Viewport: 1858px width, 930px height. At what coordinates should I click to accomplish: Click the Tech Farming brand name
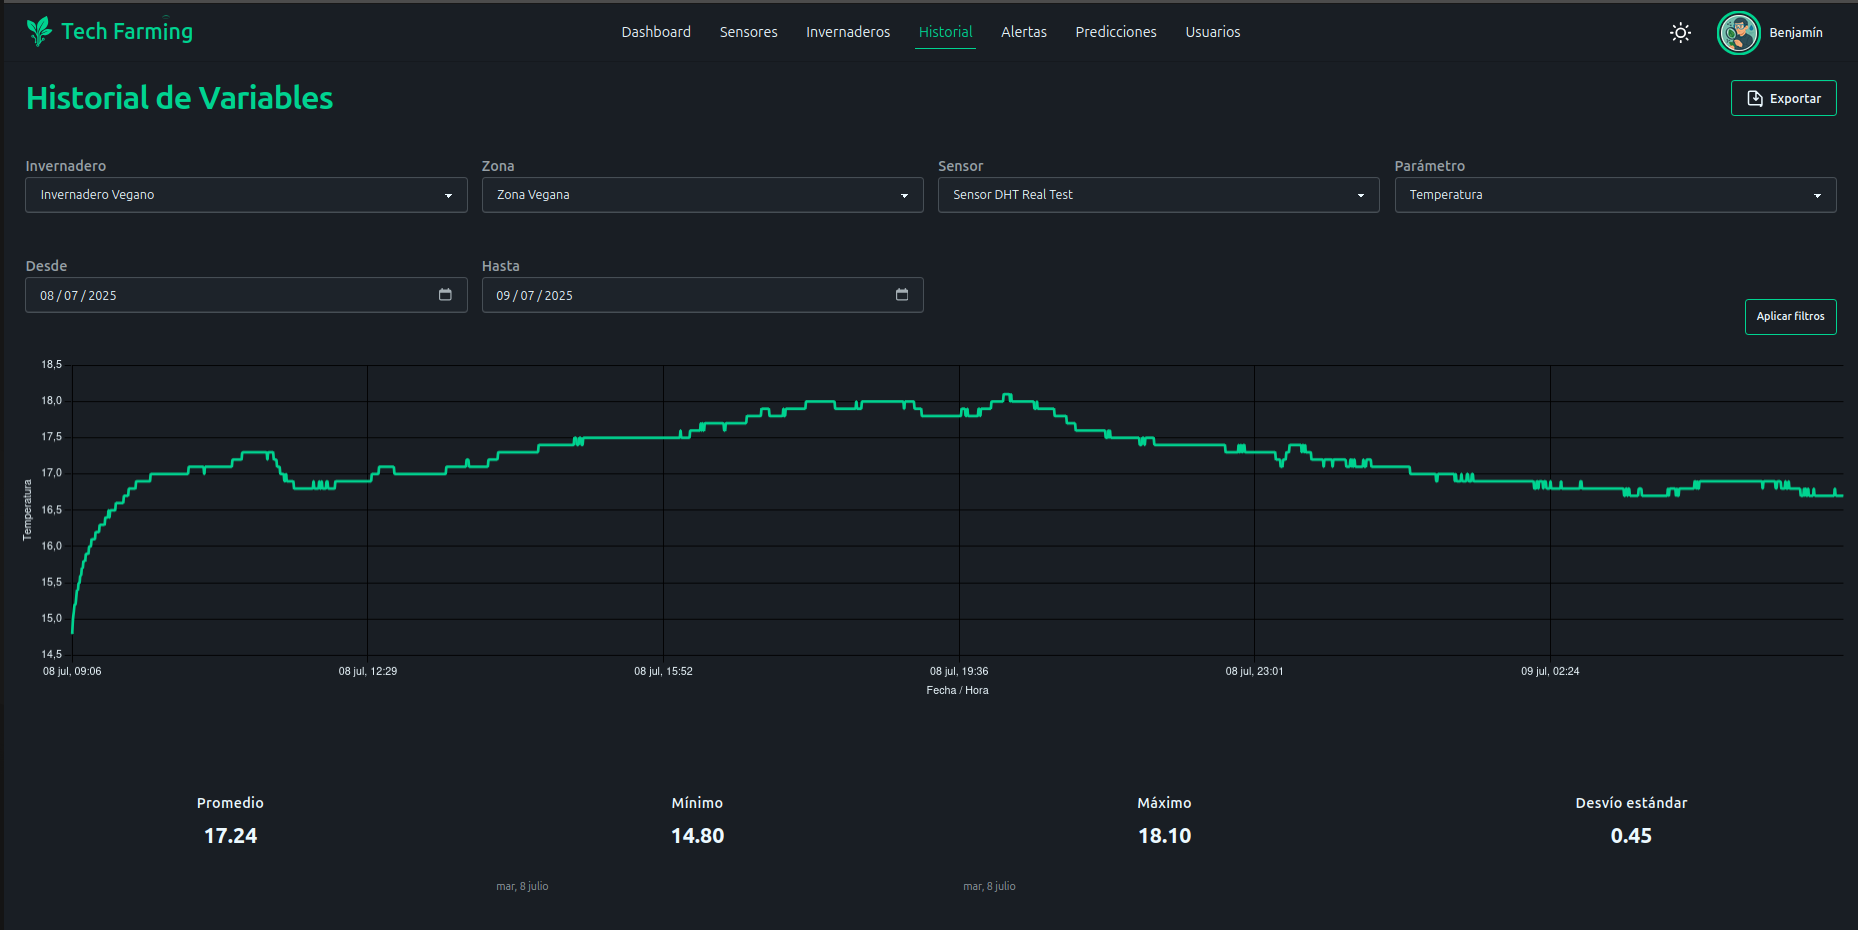pyautogui.click(x=127, y=32)
